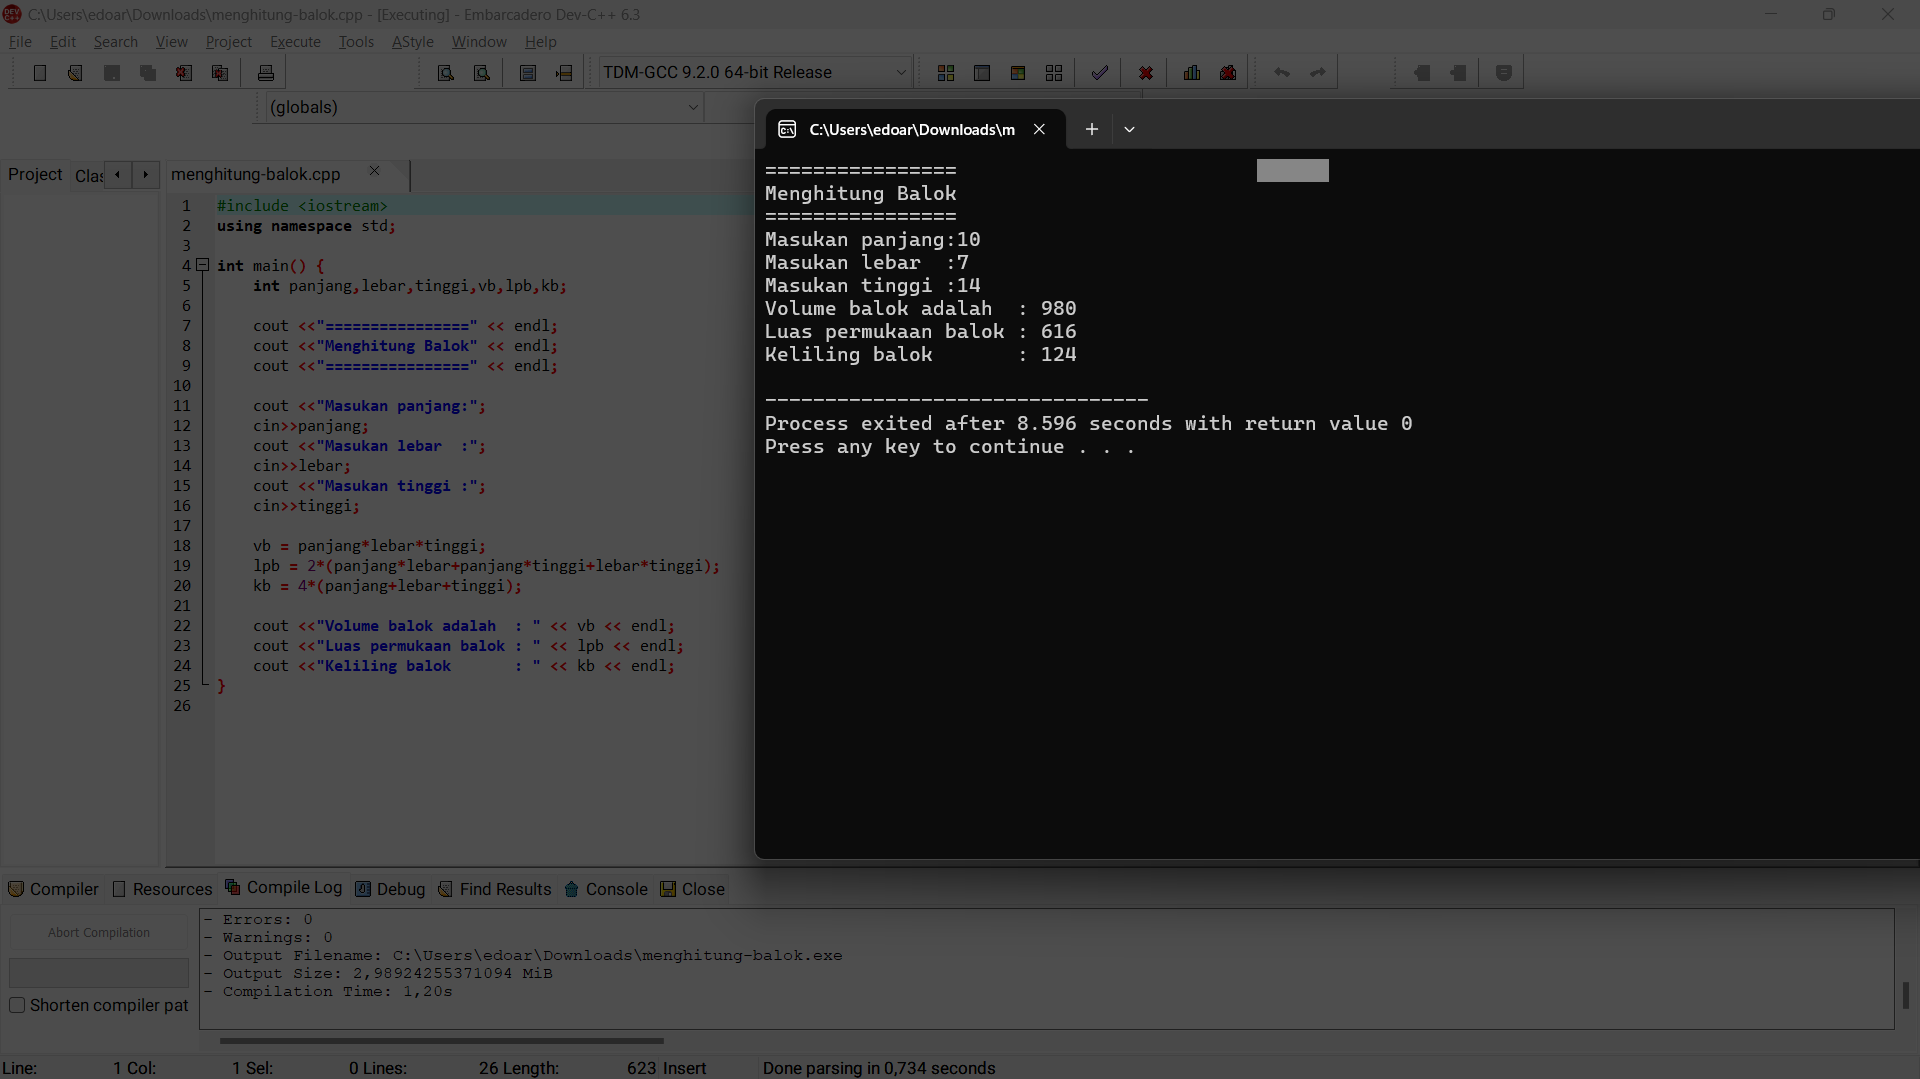The height and width of the screenshot is (1079, 1920).
Task: Create a new source file
Action: [40, 72]
